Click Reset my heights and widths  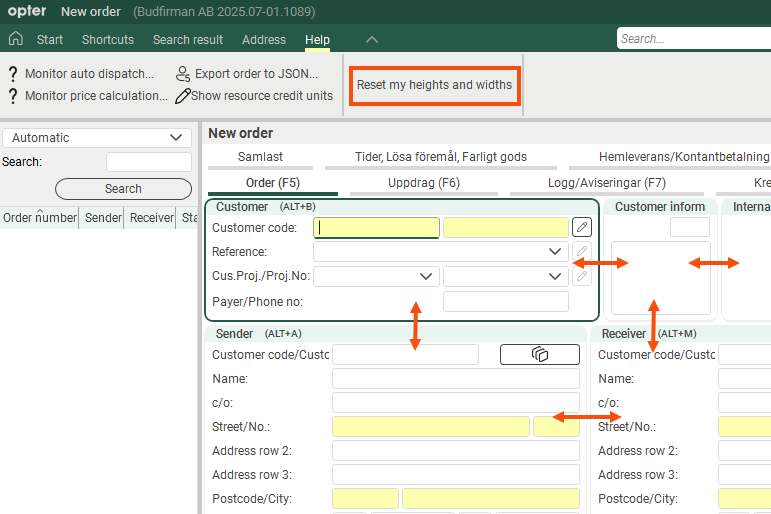434,85
